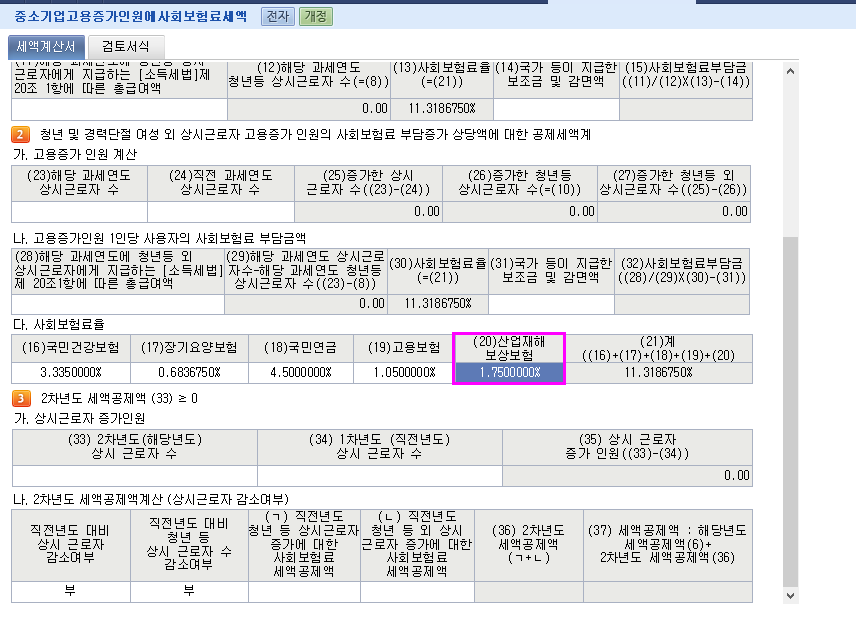
Task: Select 부 under 청년 등 상시 근로자 수 감소여부
Action: pos(189,592)
